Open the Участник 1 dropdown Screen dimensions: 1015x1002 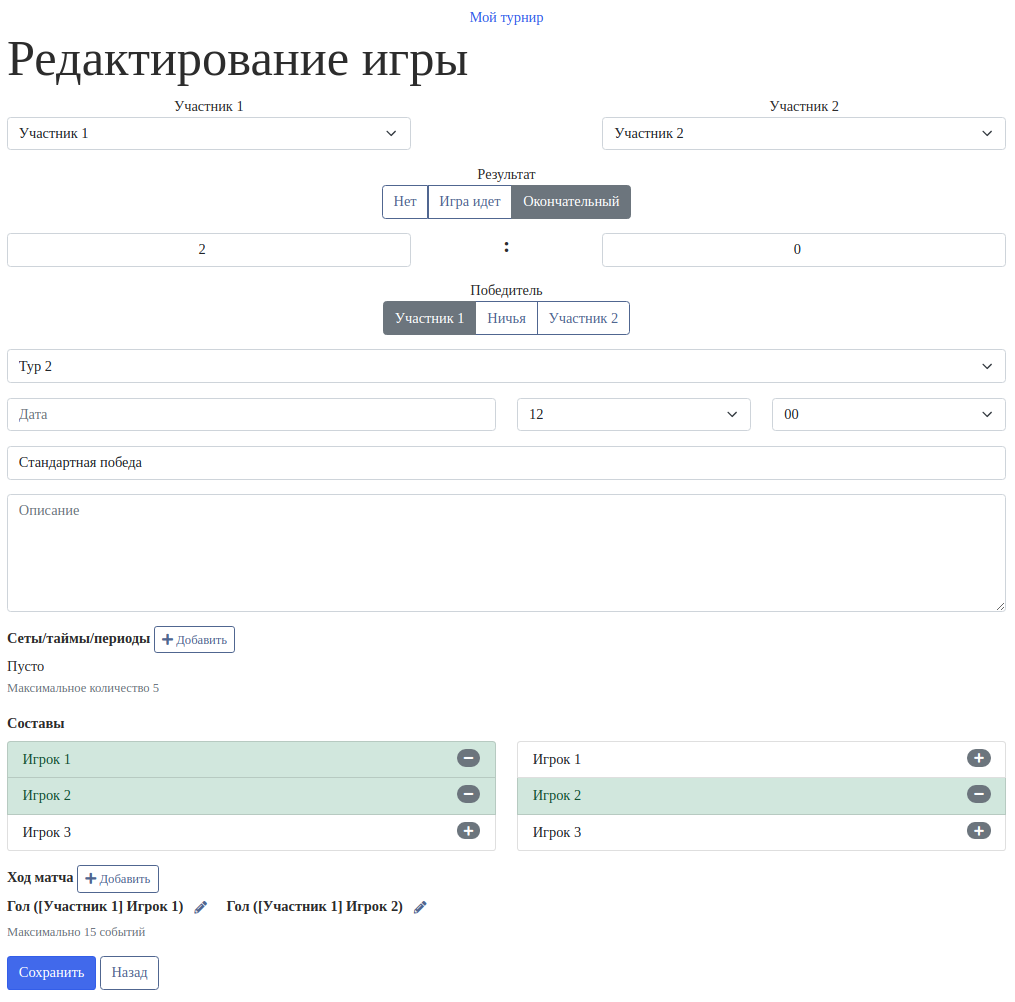click(x=209, y=134)
